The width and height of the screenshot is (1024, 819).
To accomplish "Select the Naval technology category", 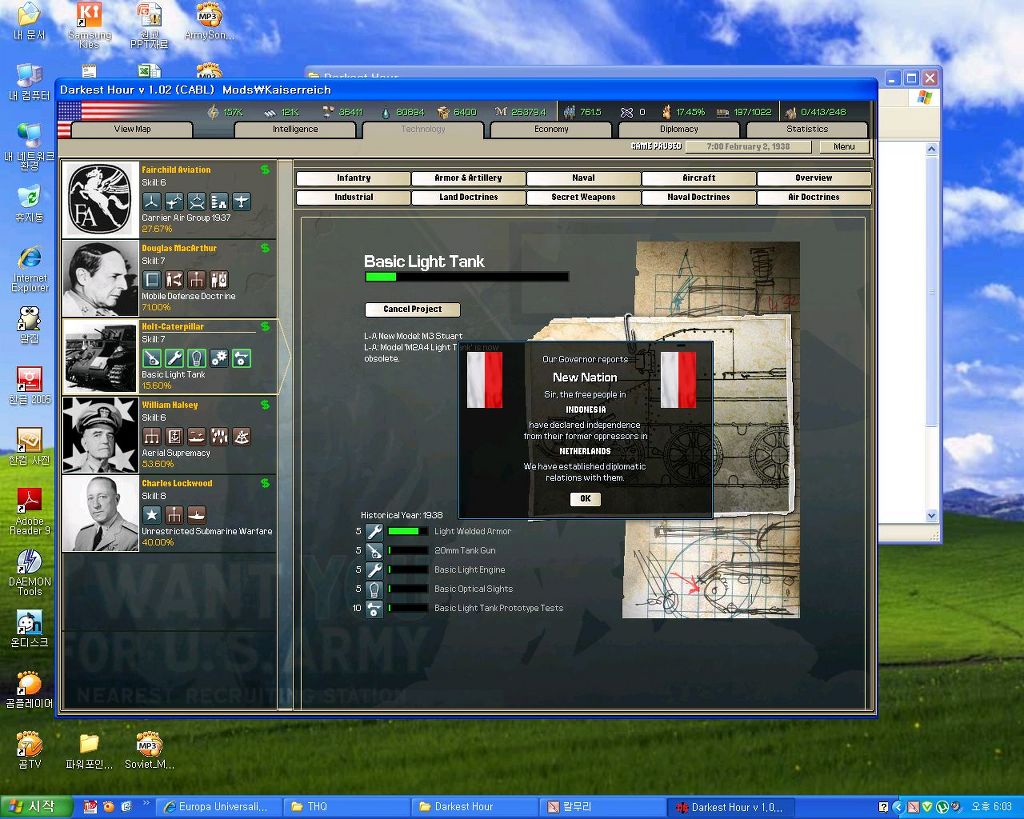I will [583, 178].
